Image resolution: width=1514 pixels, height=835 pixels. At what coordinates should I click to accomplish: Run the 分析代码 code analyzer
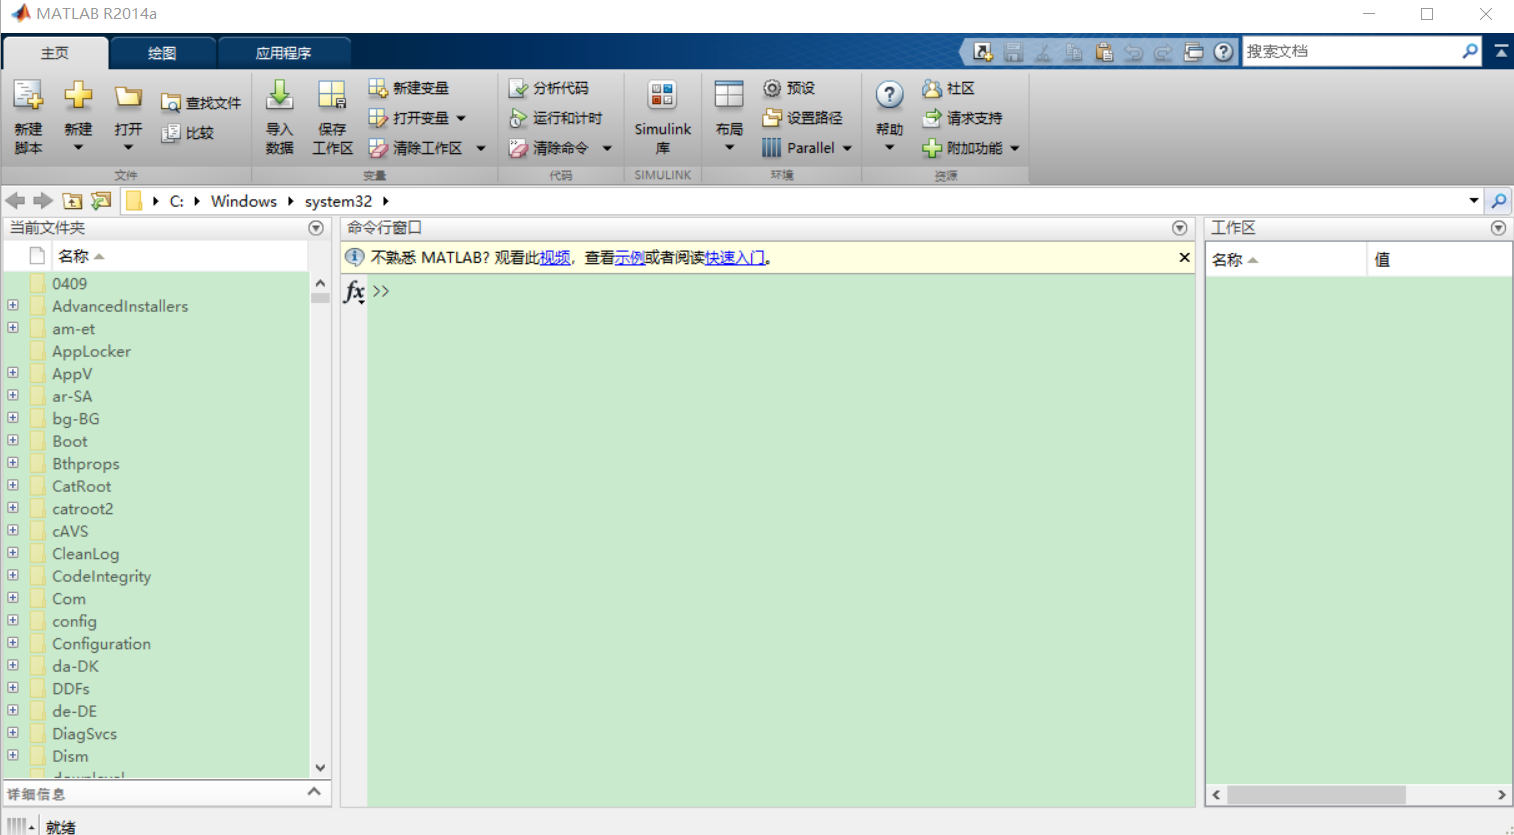551,88
